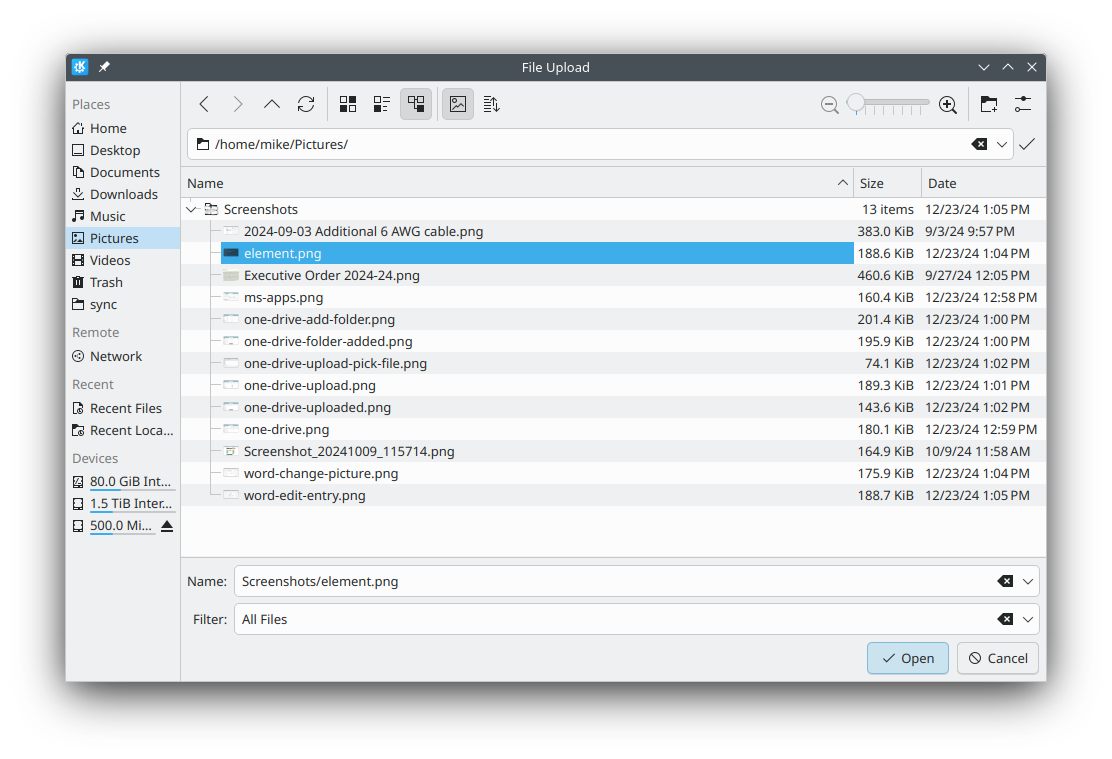
Task: Expand the Name field dropdown
Action: tap(1028, 581)
